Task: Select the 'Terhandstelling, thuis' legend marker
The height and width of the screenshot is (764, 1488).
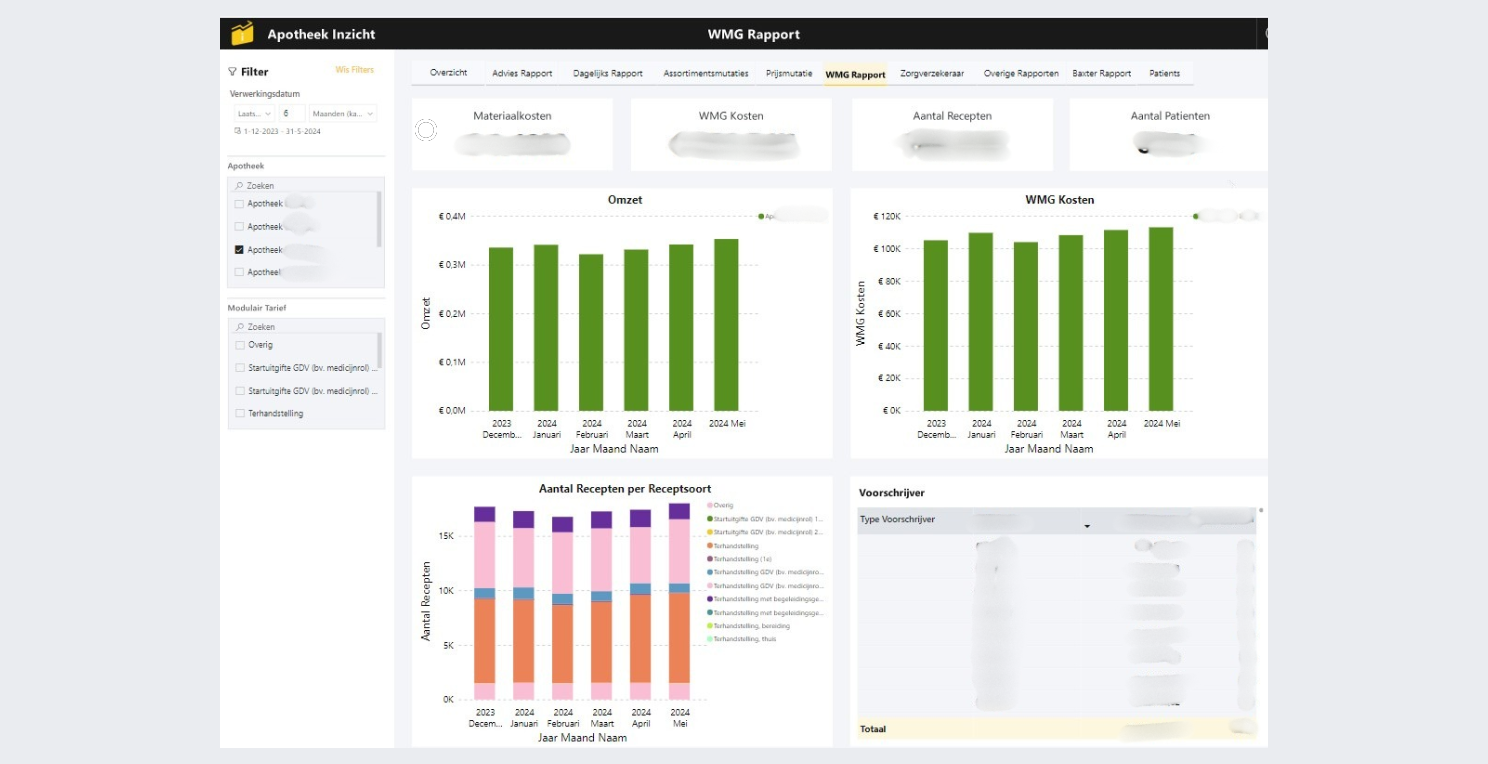Action: coord(710,639)
